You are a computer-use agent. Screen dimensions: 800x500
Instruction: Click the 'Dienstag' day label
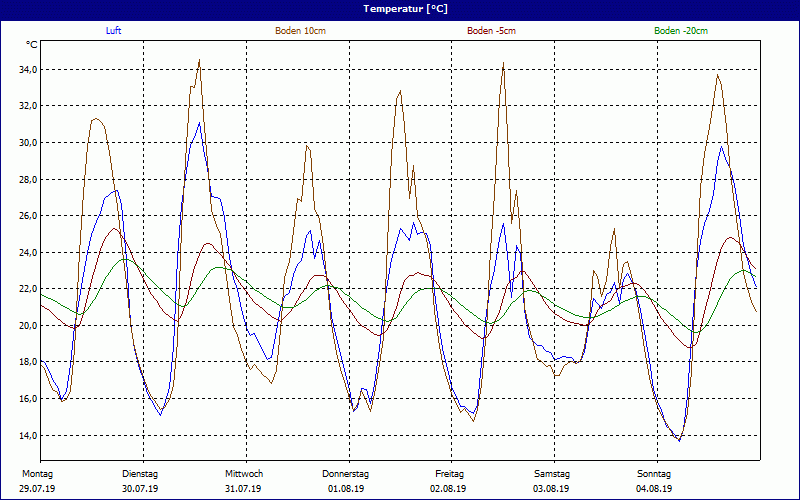click(x=140, y=474)
